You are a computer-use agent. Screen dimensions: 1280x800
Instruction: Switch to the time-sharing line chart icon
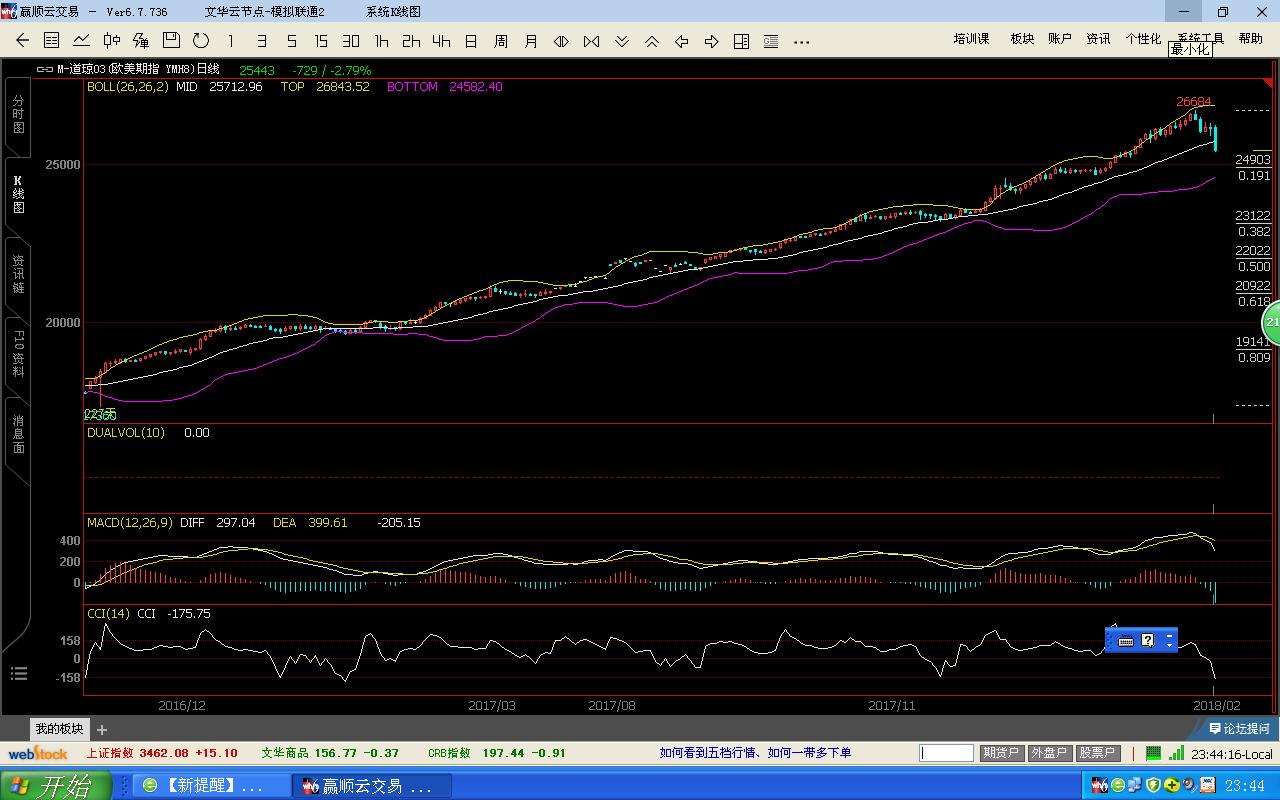pos(81,41)
